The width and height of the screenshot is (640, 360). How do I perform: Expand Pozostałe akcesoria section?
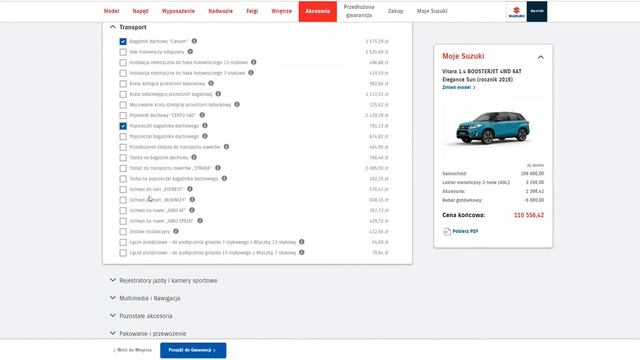click(x=113, y=316)
